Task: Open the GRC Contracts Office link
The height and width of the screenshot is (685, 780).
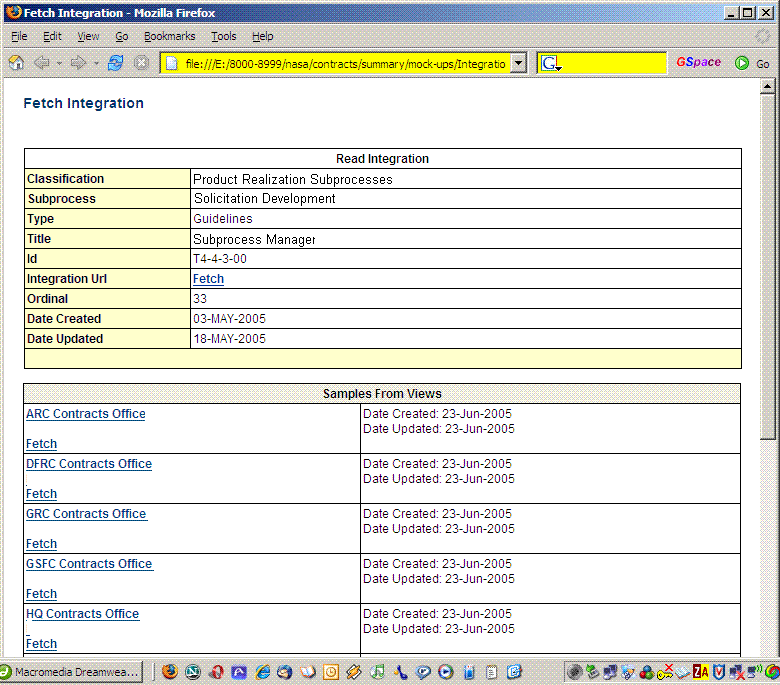Action: click(x=86, y=514)
